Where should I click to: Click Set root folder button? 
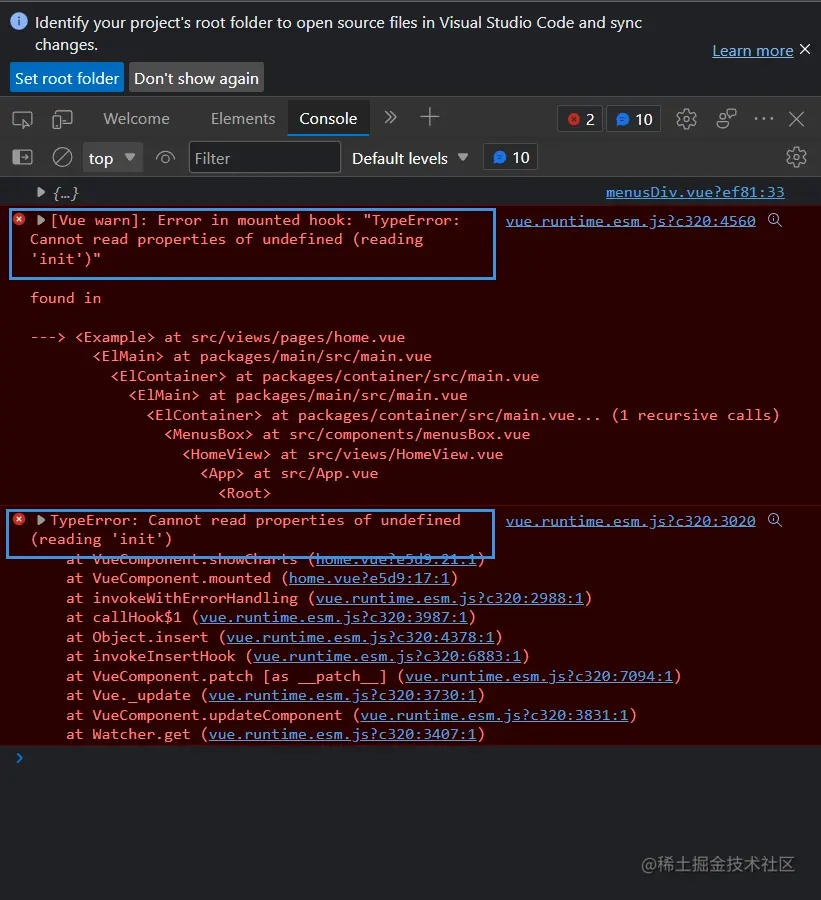tap(67, 78)
